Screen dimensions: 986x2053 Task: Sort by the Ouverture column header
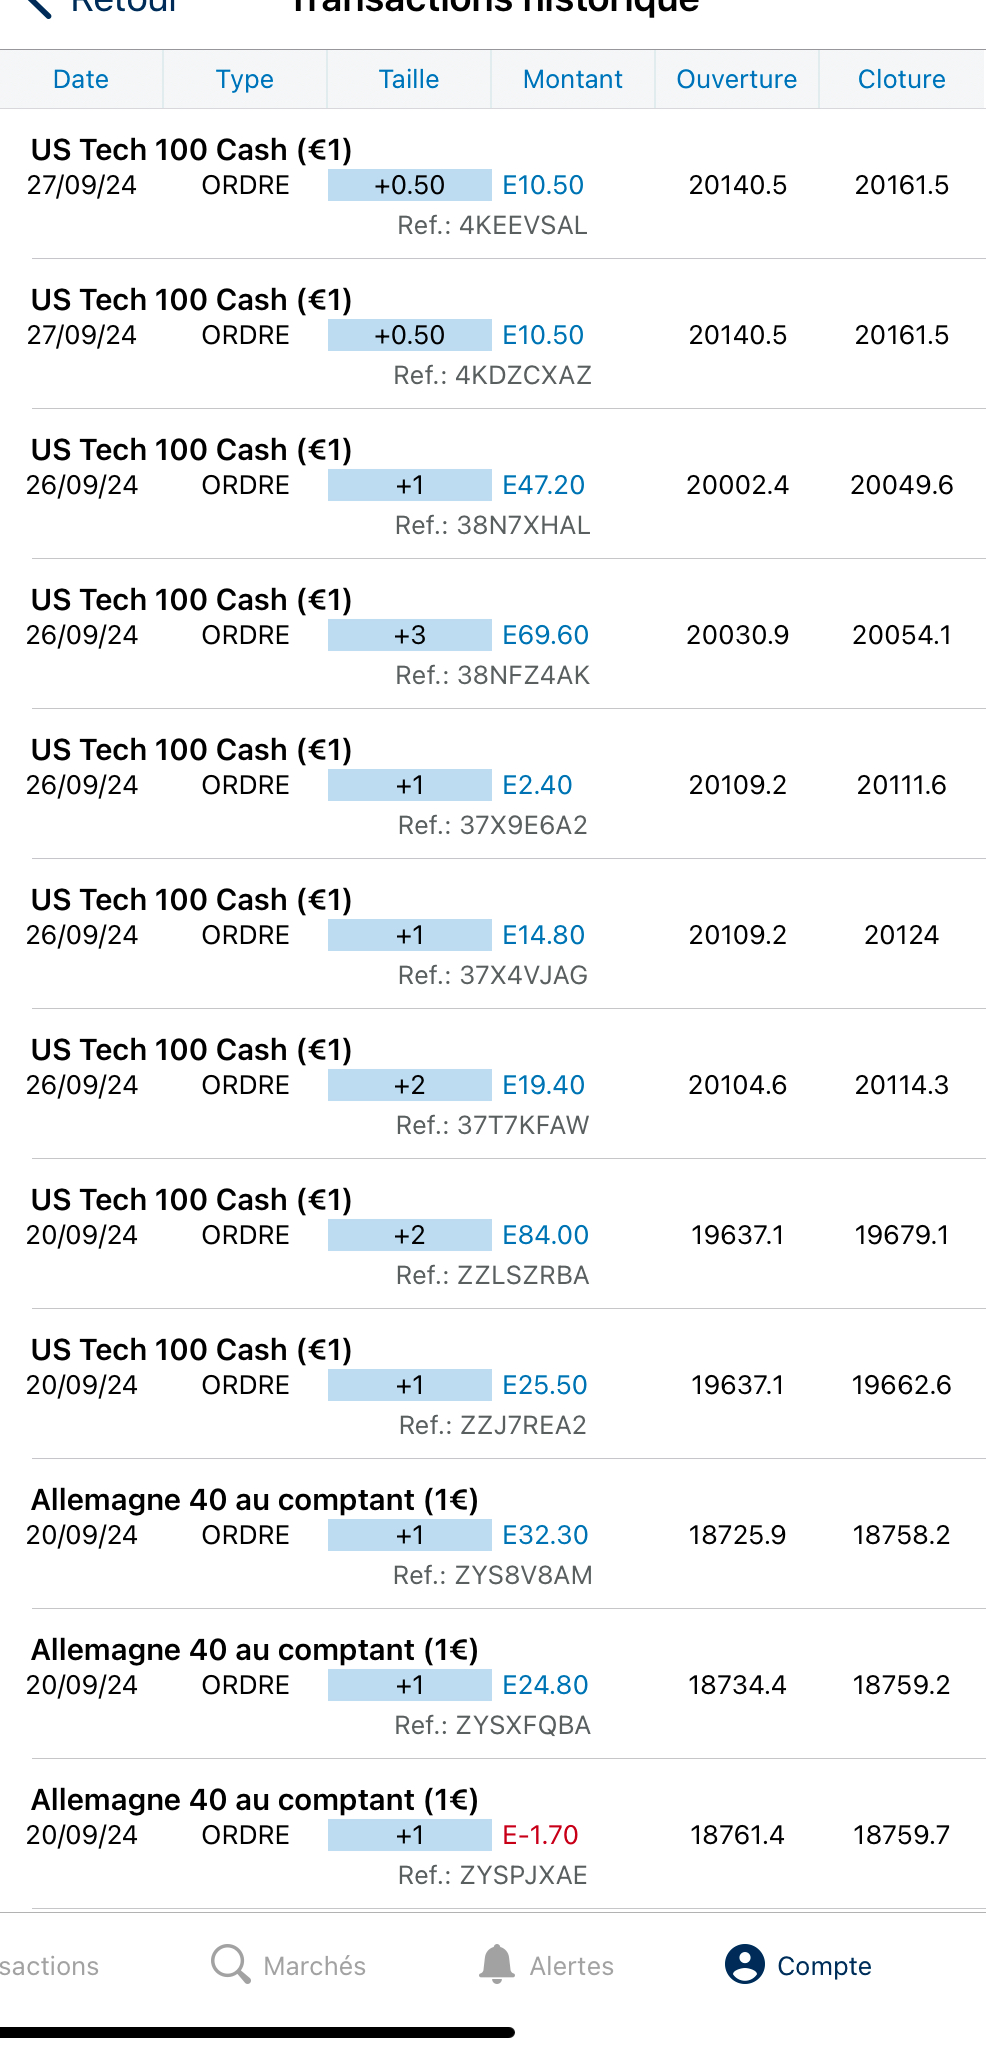coord(737,79)
